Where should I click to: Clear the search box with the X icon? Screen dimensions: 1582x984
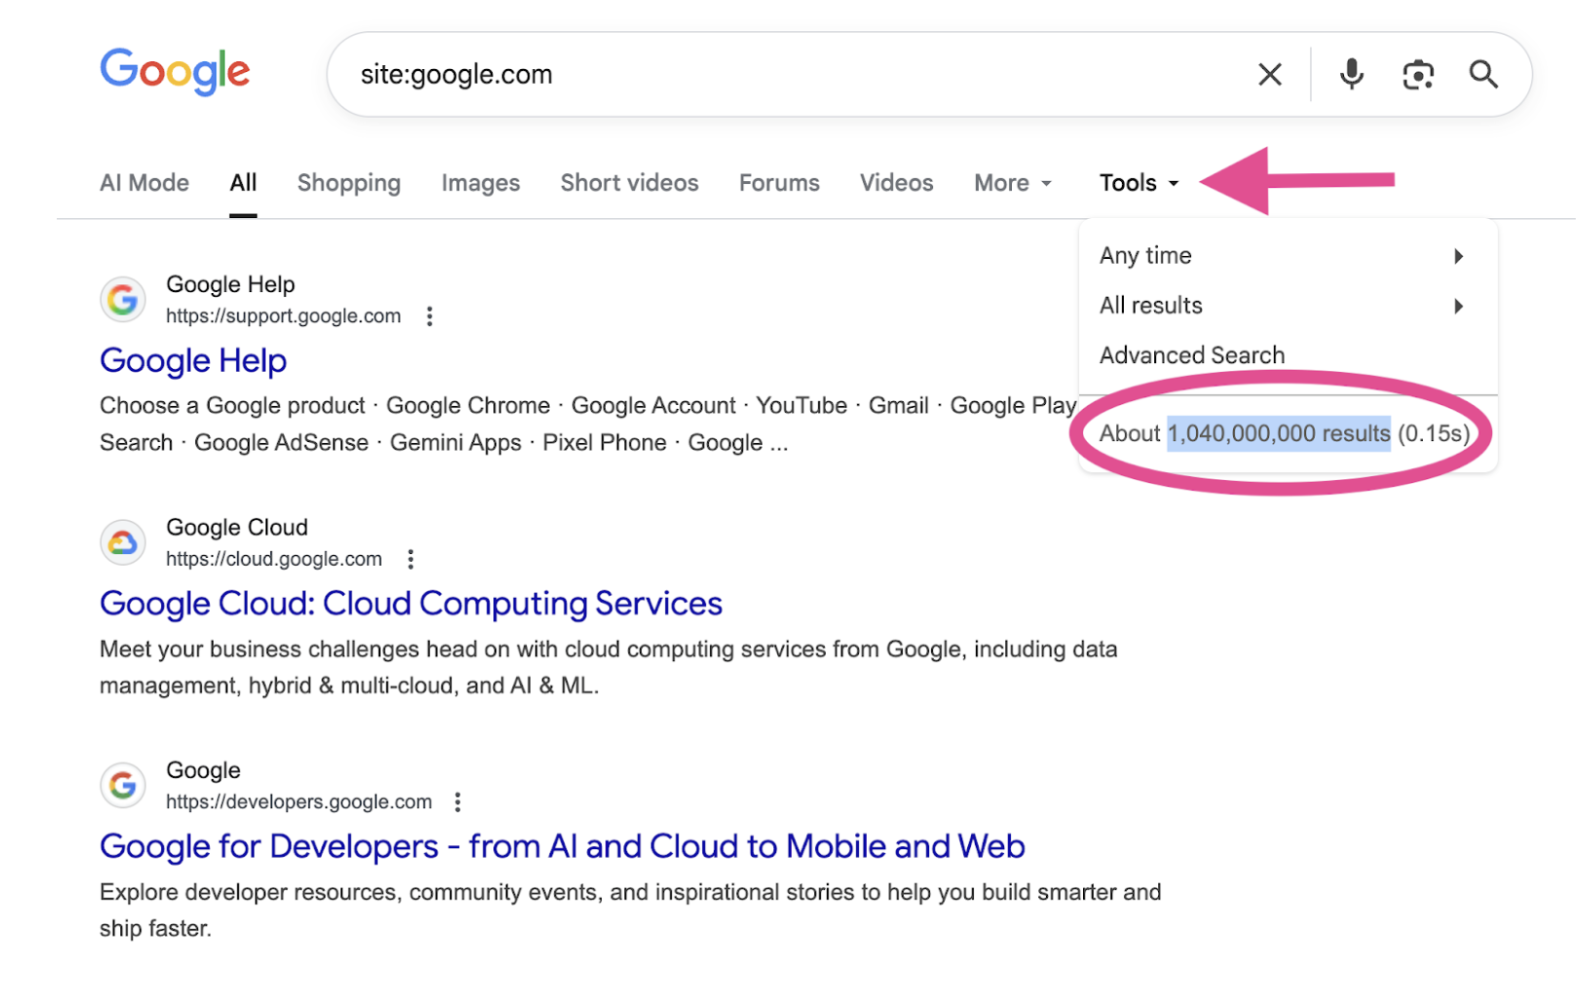[x=1270, y=74]
